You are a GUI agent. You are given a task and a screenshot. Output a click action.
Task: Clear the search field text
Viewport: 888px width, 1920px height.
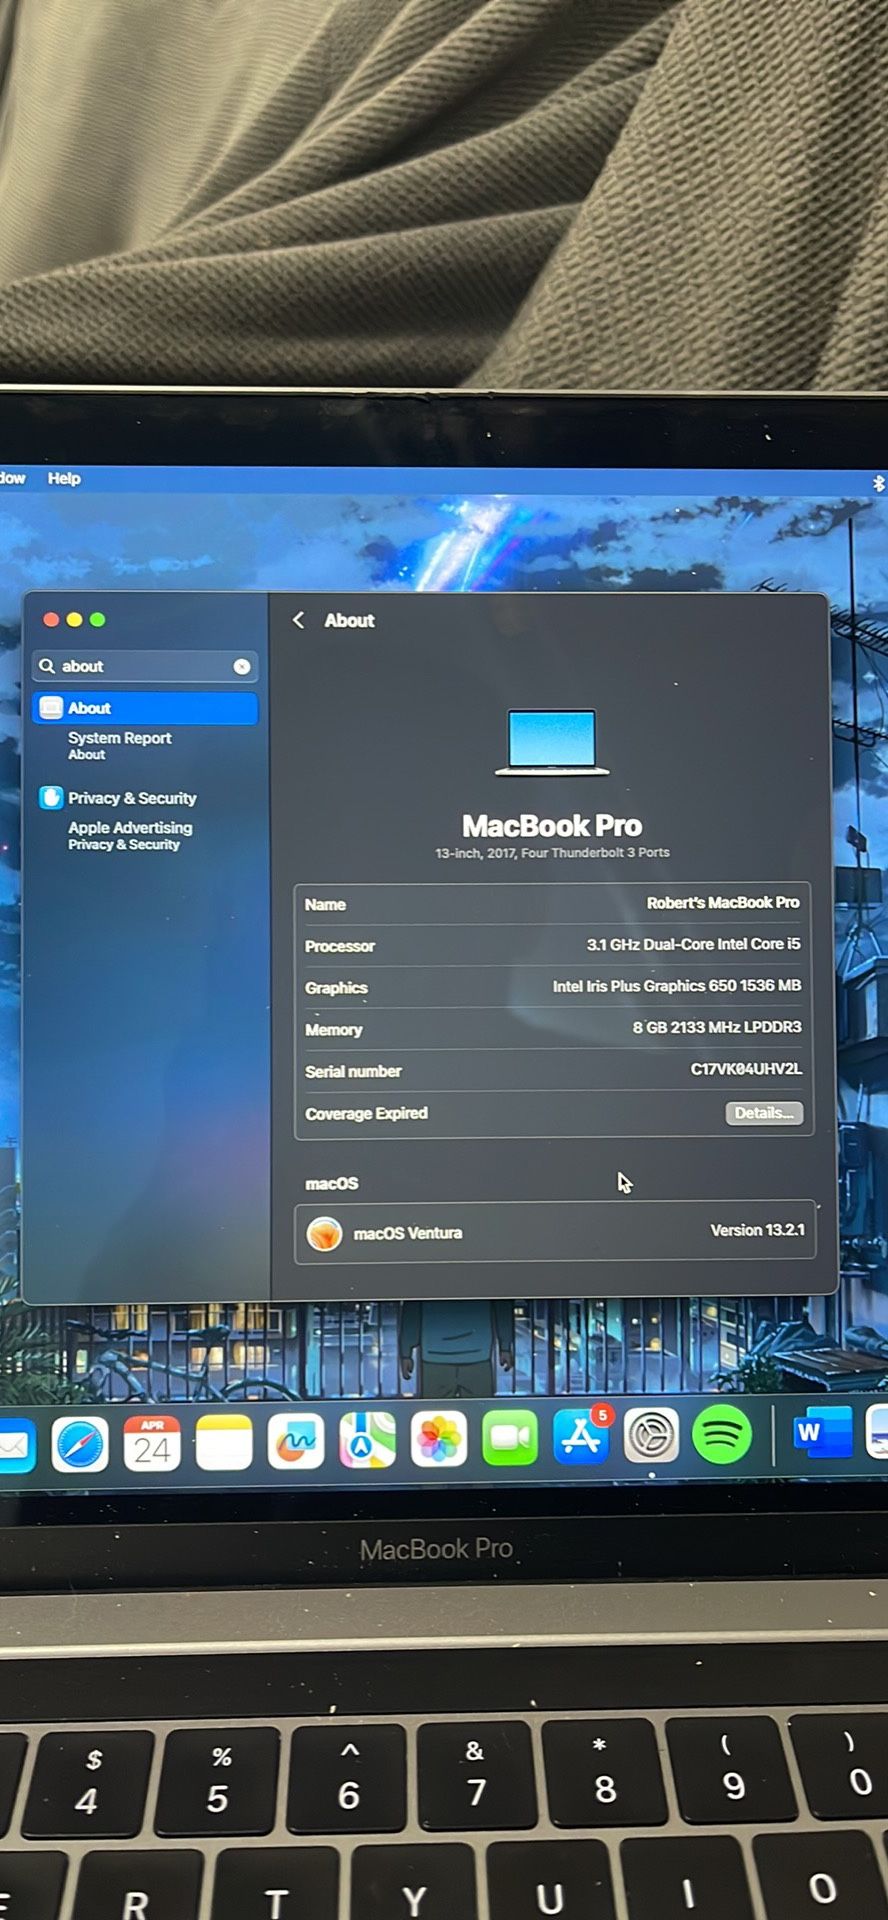(x=242, y=666)
